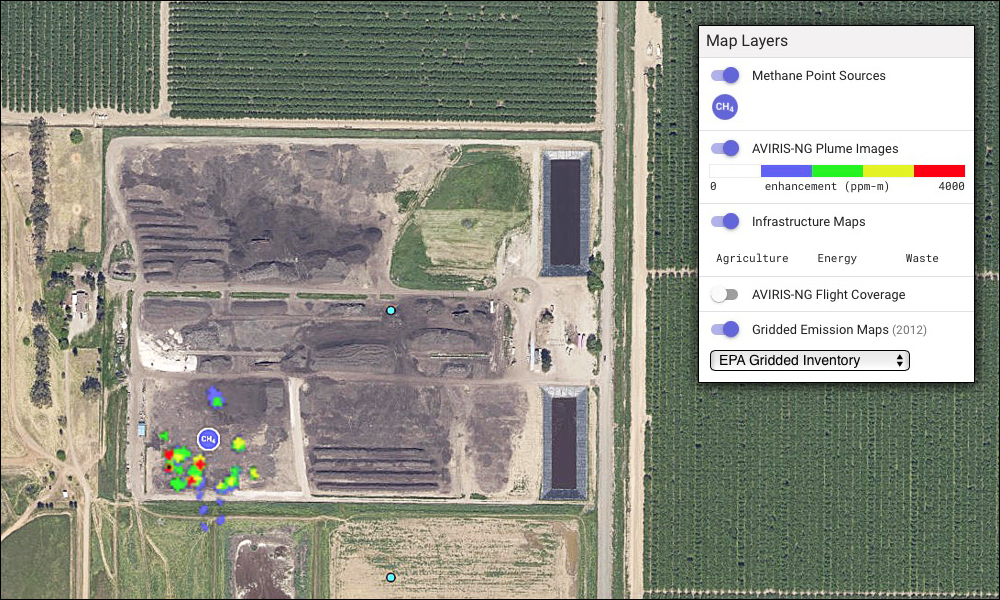Click the AVIRIS-NG Plume Images label
Image resolution: width=1000 pixels, height=600 pixels.
coord(825,149)
